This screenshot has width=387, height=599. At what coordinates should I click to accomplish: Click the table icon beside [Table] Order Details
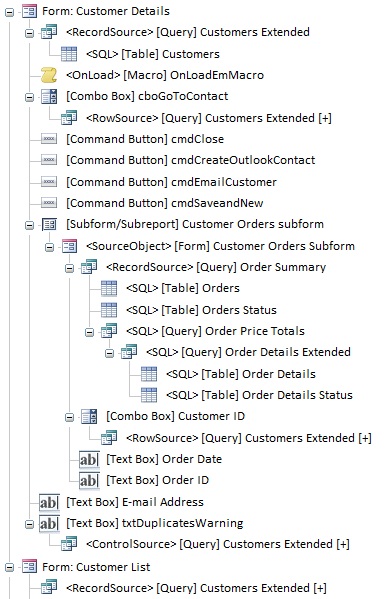click(149, 374)
